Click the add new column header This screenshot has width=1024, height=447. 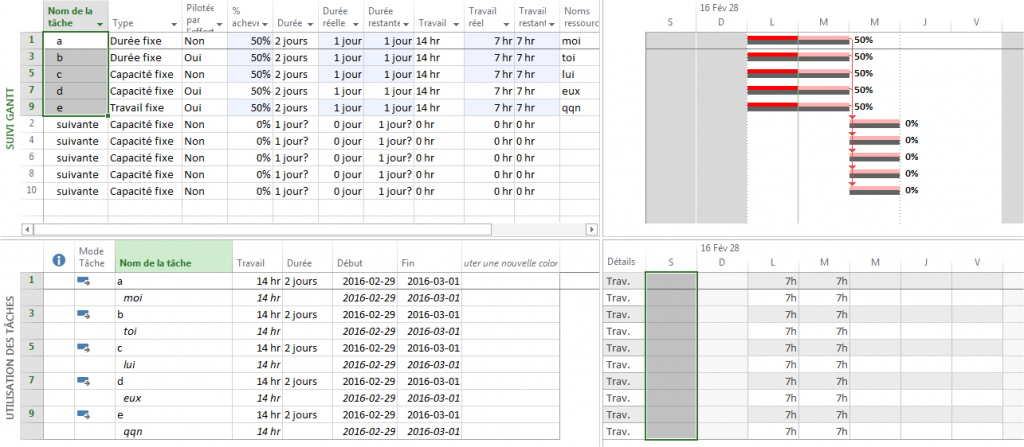(x=510, y=264)
